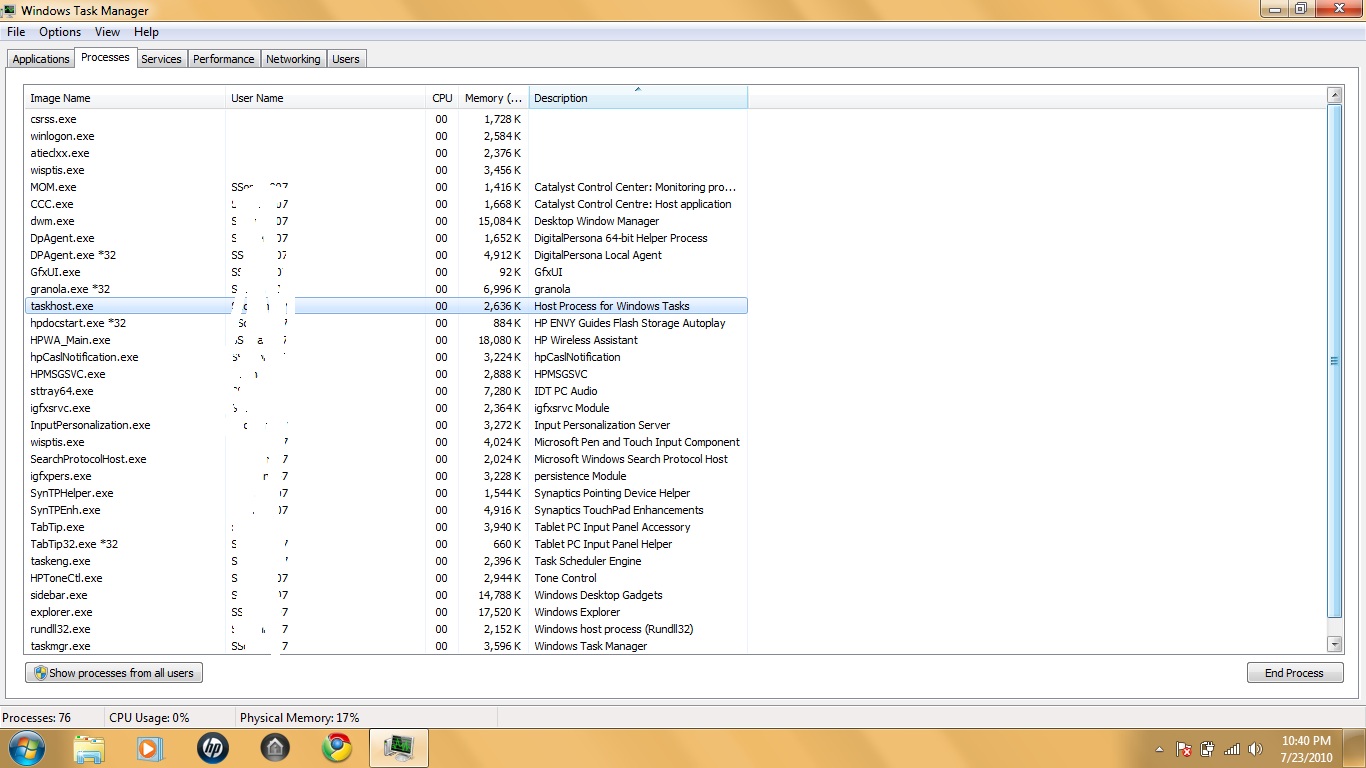The width and height of the screenshot is (1366, 768).
Task: Open the Options menu
Action: [60, 32]
